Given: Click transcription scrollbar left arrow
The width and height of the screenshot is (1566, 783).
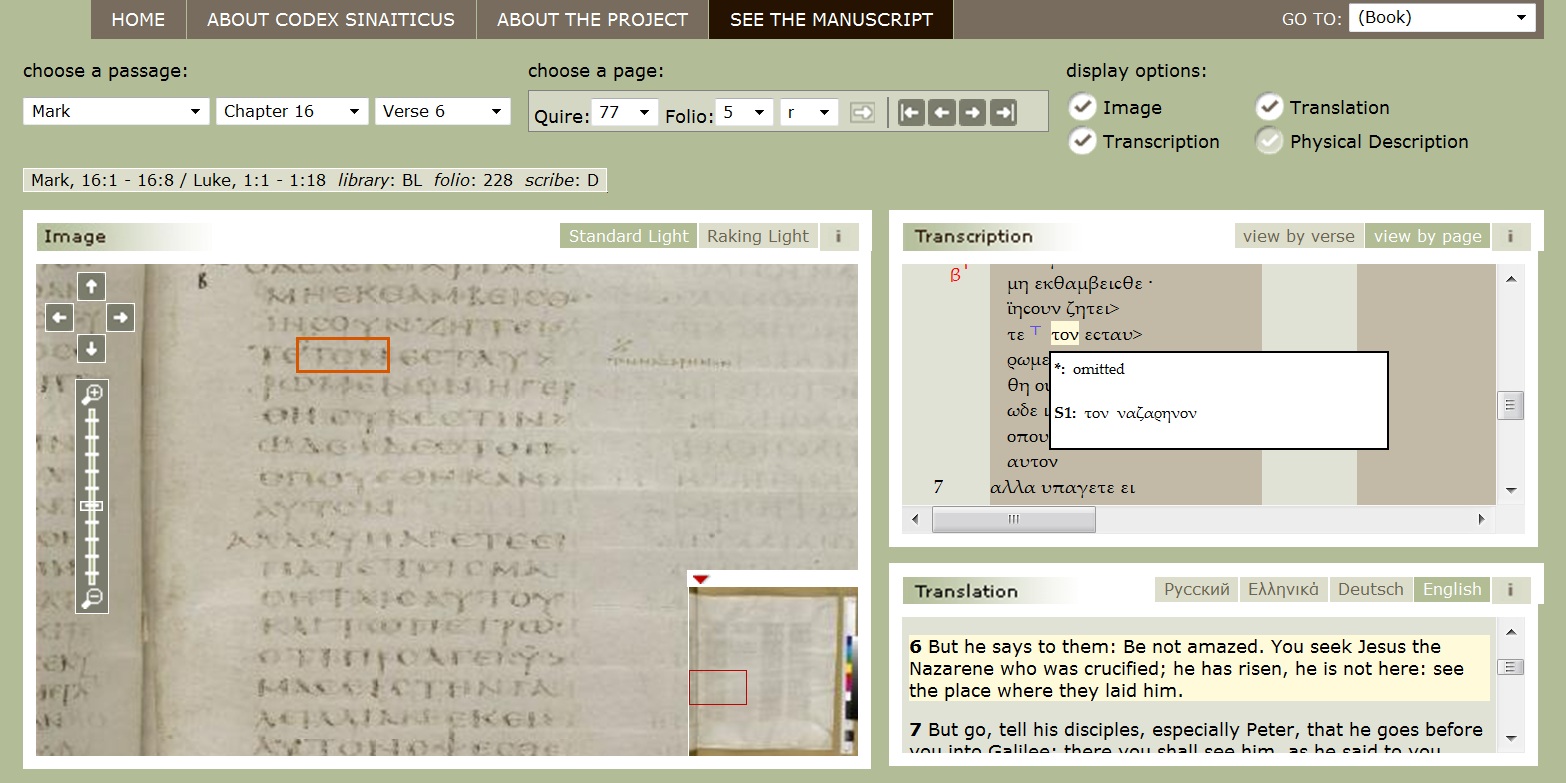Looking at the screenshot, I should [915, 519].
